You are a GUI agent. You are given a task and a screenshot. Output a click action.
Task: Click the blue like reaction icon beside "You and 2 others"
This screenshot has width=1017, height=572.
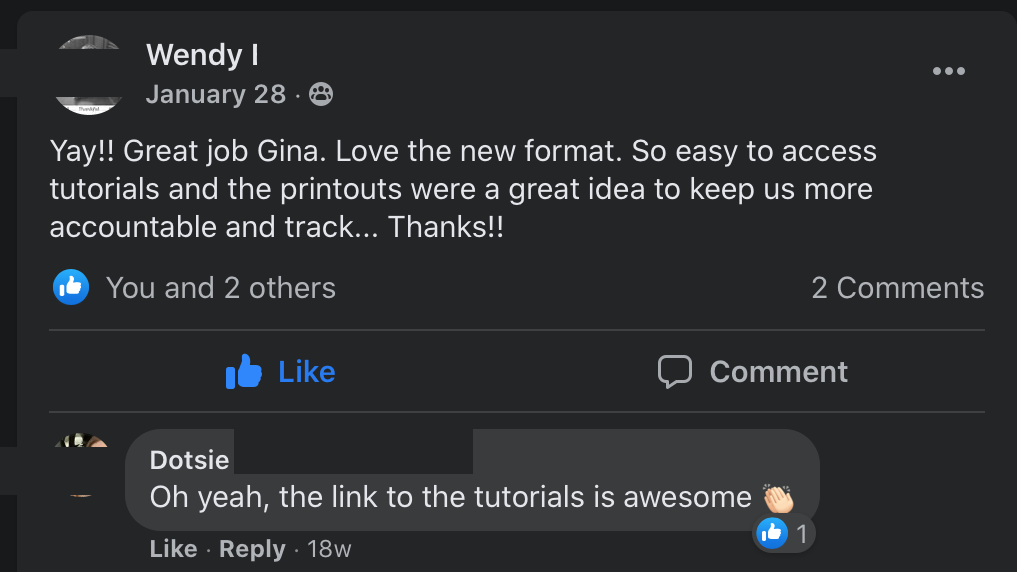(x=71, y=288)
